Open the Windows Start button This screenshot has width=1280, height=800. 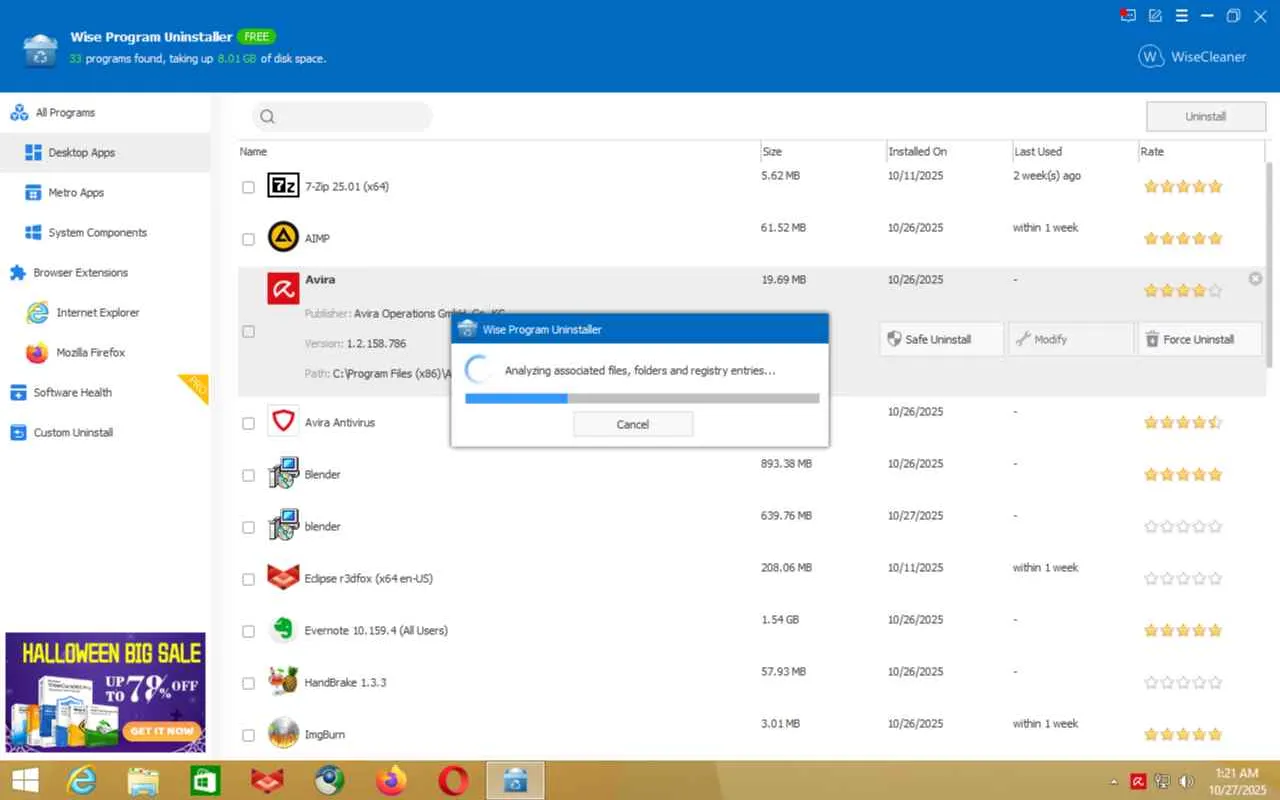click(x=25, y=780)
